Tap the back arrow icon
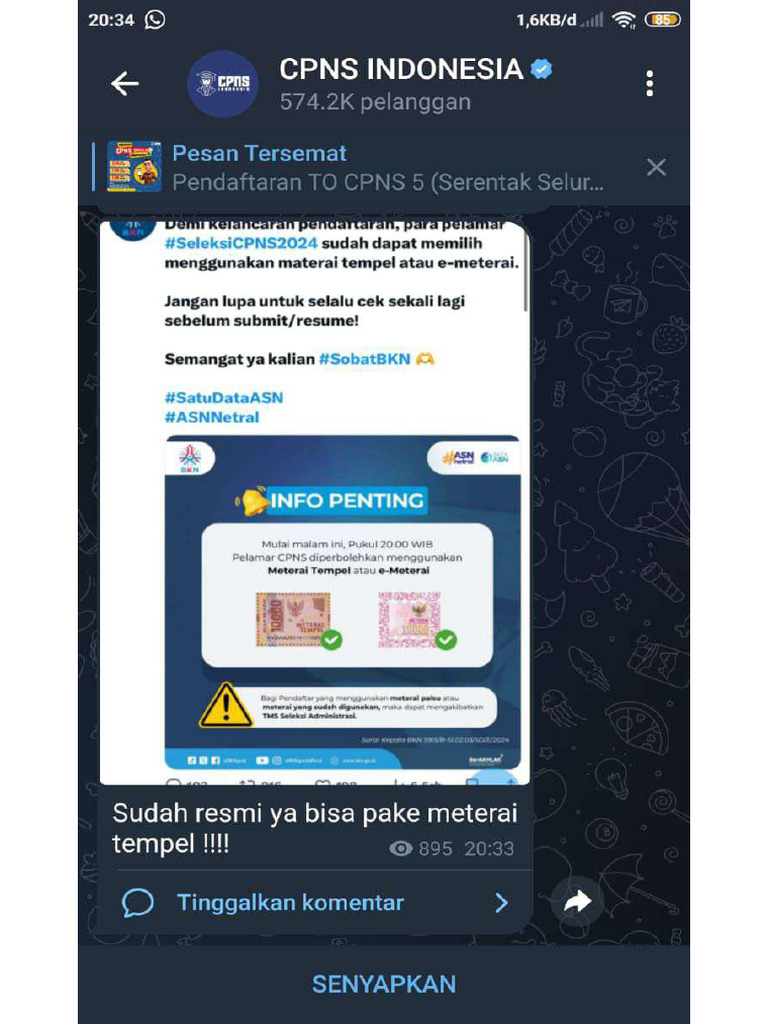768x1024 pixels. point(125,84)
